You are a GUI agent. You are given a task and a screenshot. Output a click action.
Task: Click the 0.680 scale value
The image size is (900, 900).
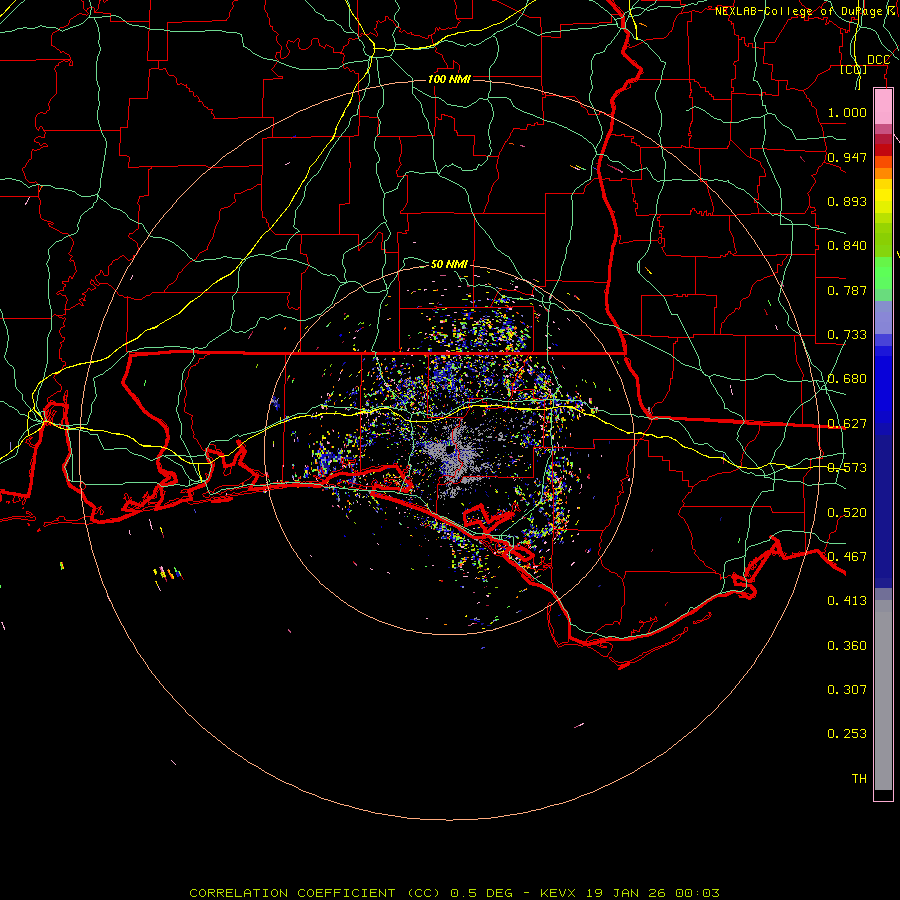point(847,379)
